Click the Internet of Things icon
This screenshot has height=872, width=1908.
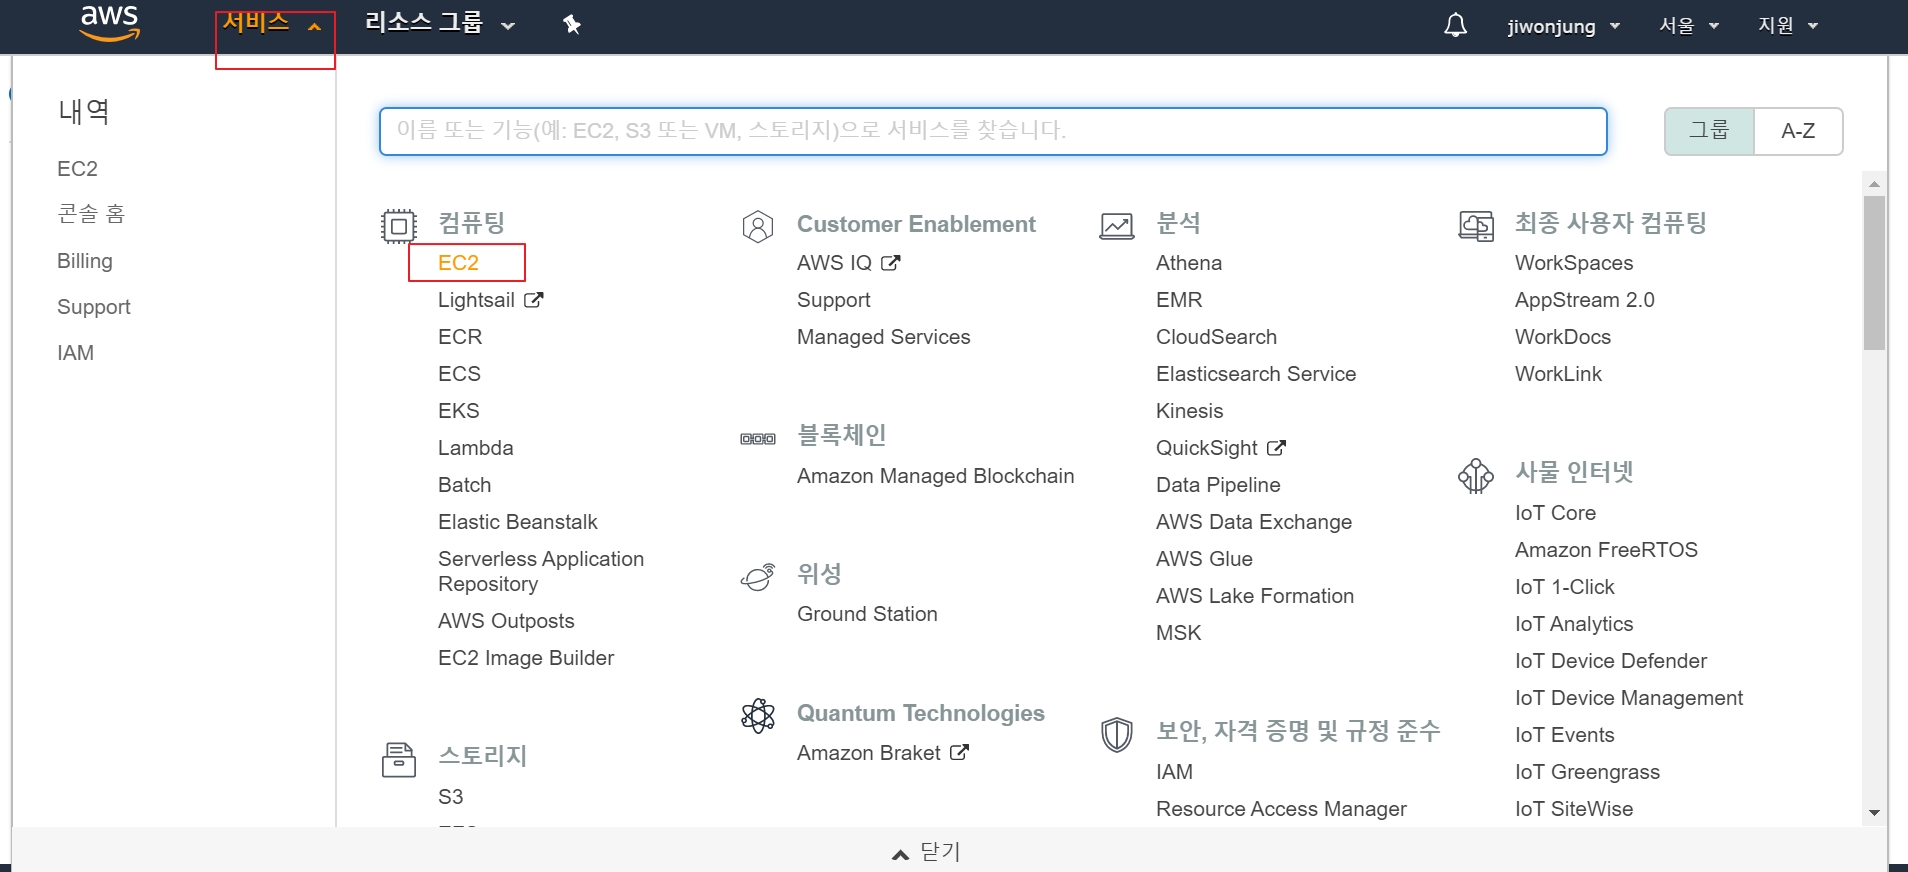[1476, 476]
